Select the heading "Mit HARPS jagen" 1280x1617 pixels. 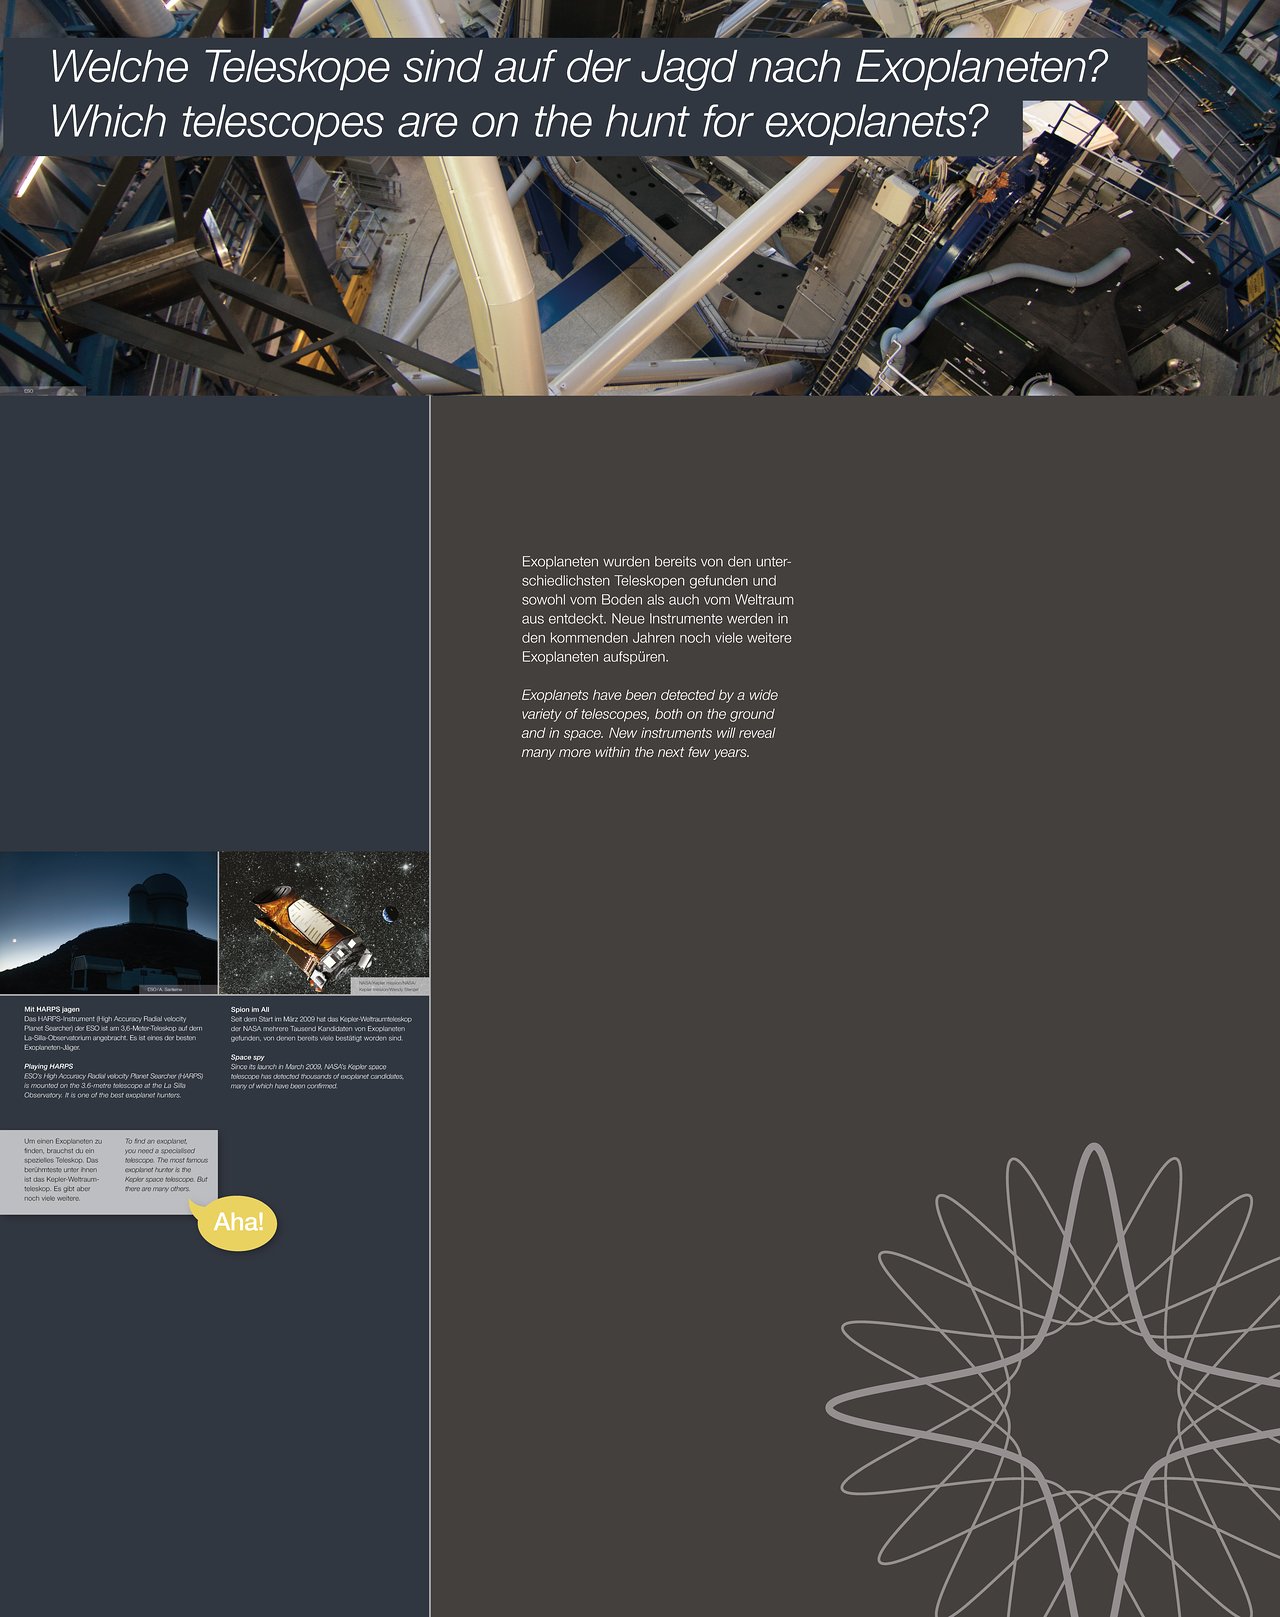52,1010
